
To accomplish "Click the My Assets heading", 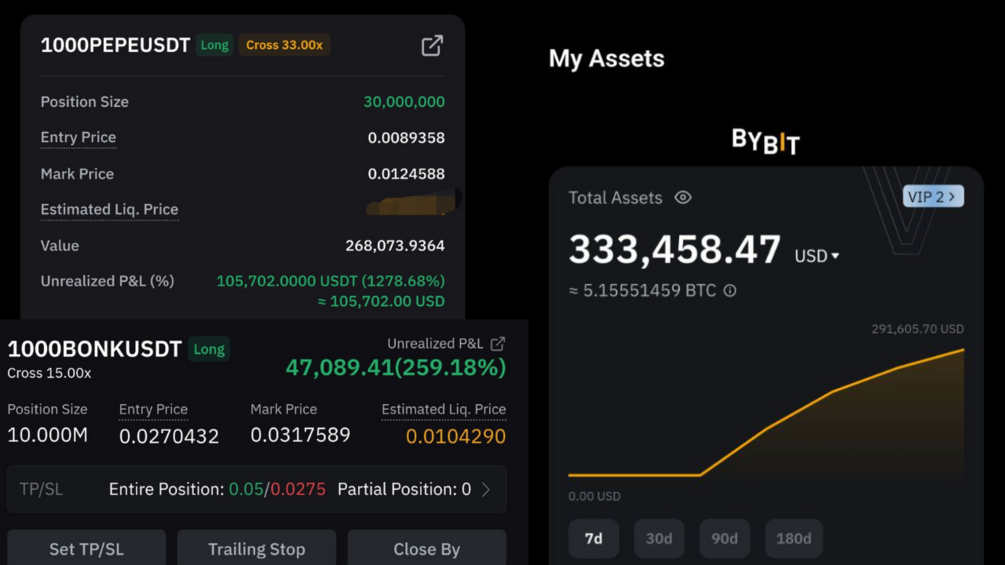I will coord(606,58).
